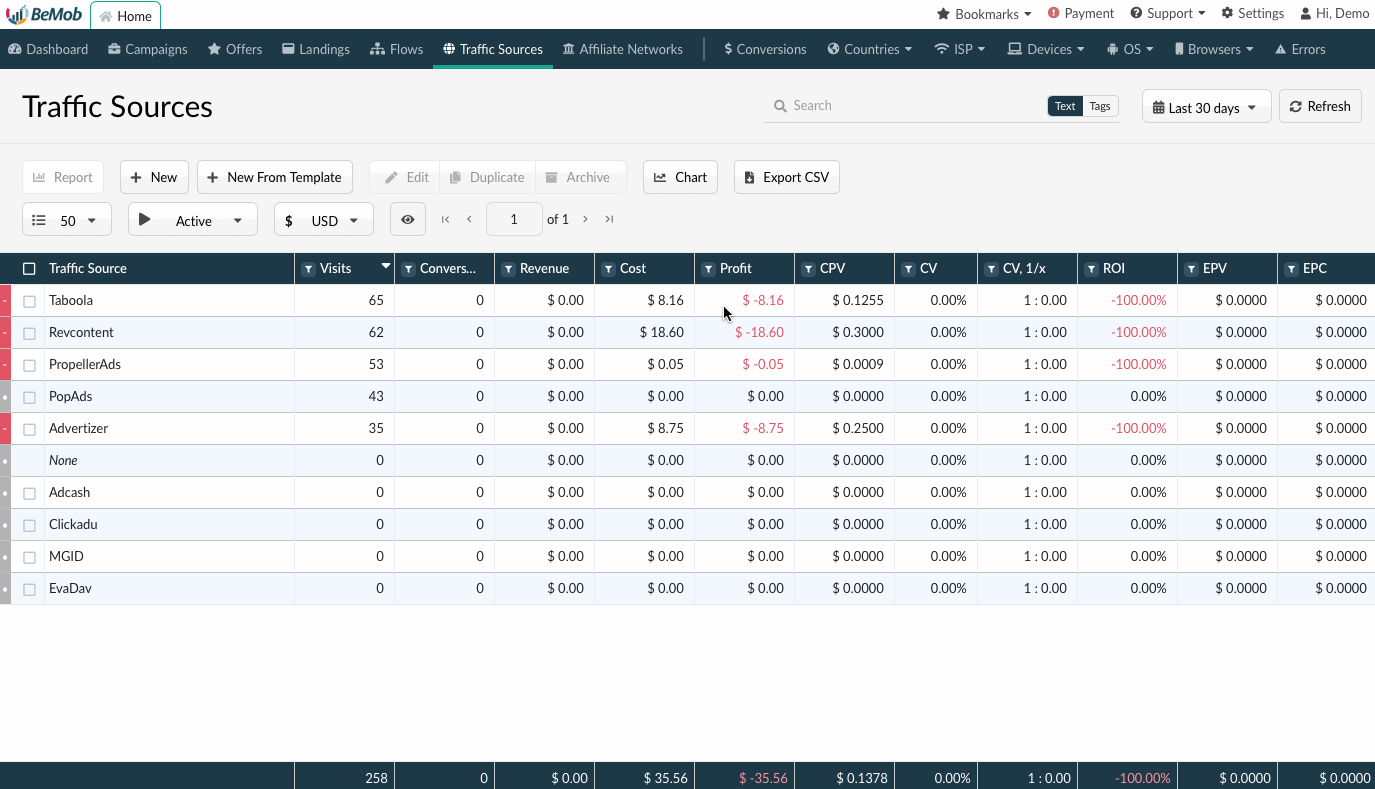The height and width of the screenshot is (789, 1375).
Task: Open the Active status filter dropdown
Action: [193, 220]
